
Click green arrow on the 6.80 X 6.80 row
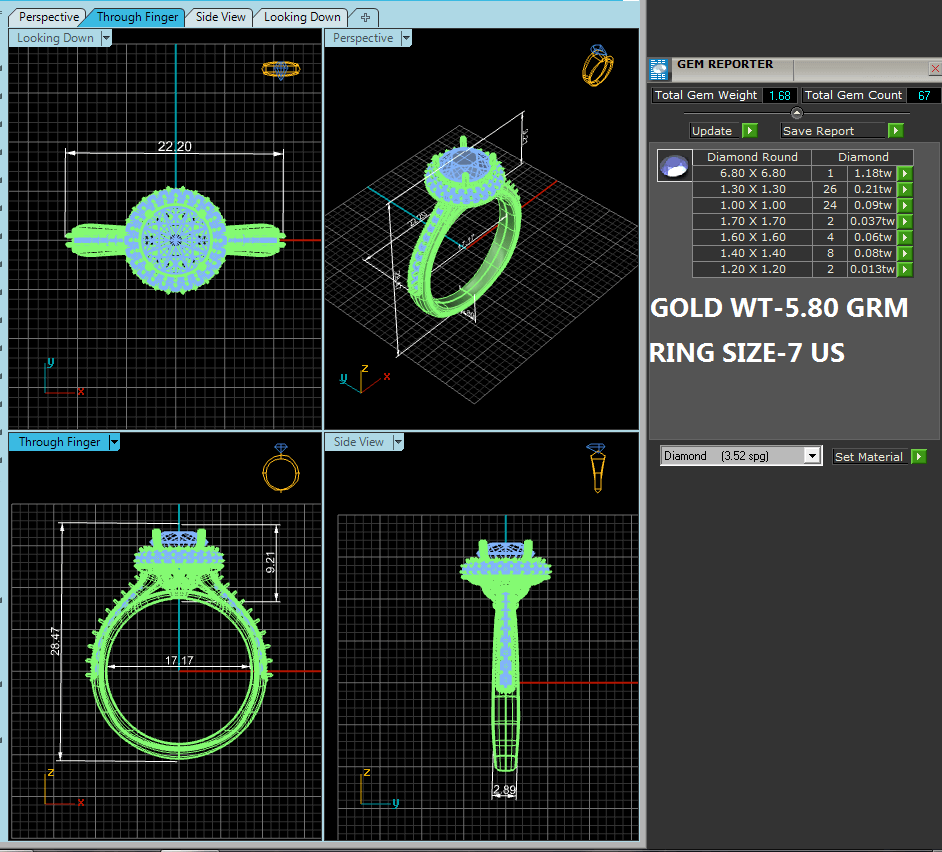[904, 173]
